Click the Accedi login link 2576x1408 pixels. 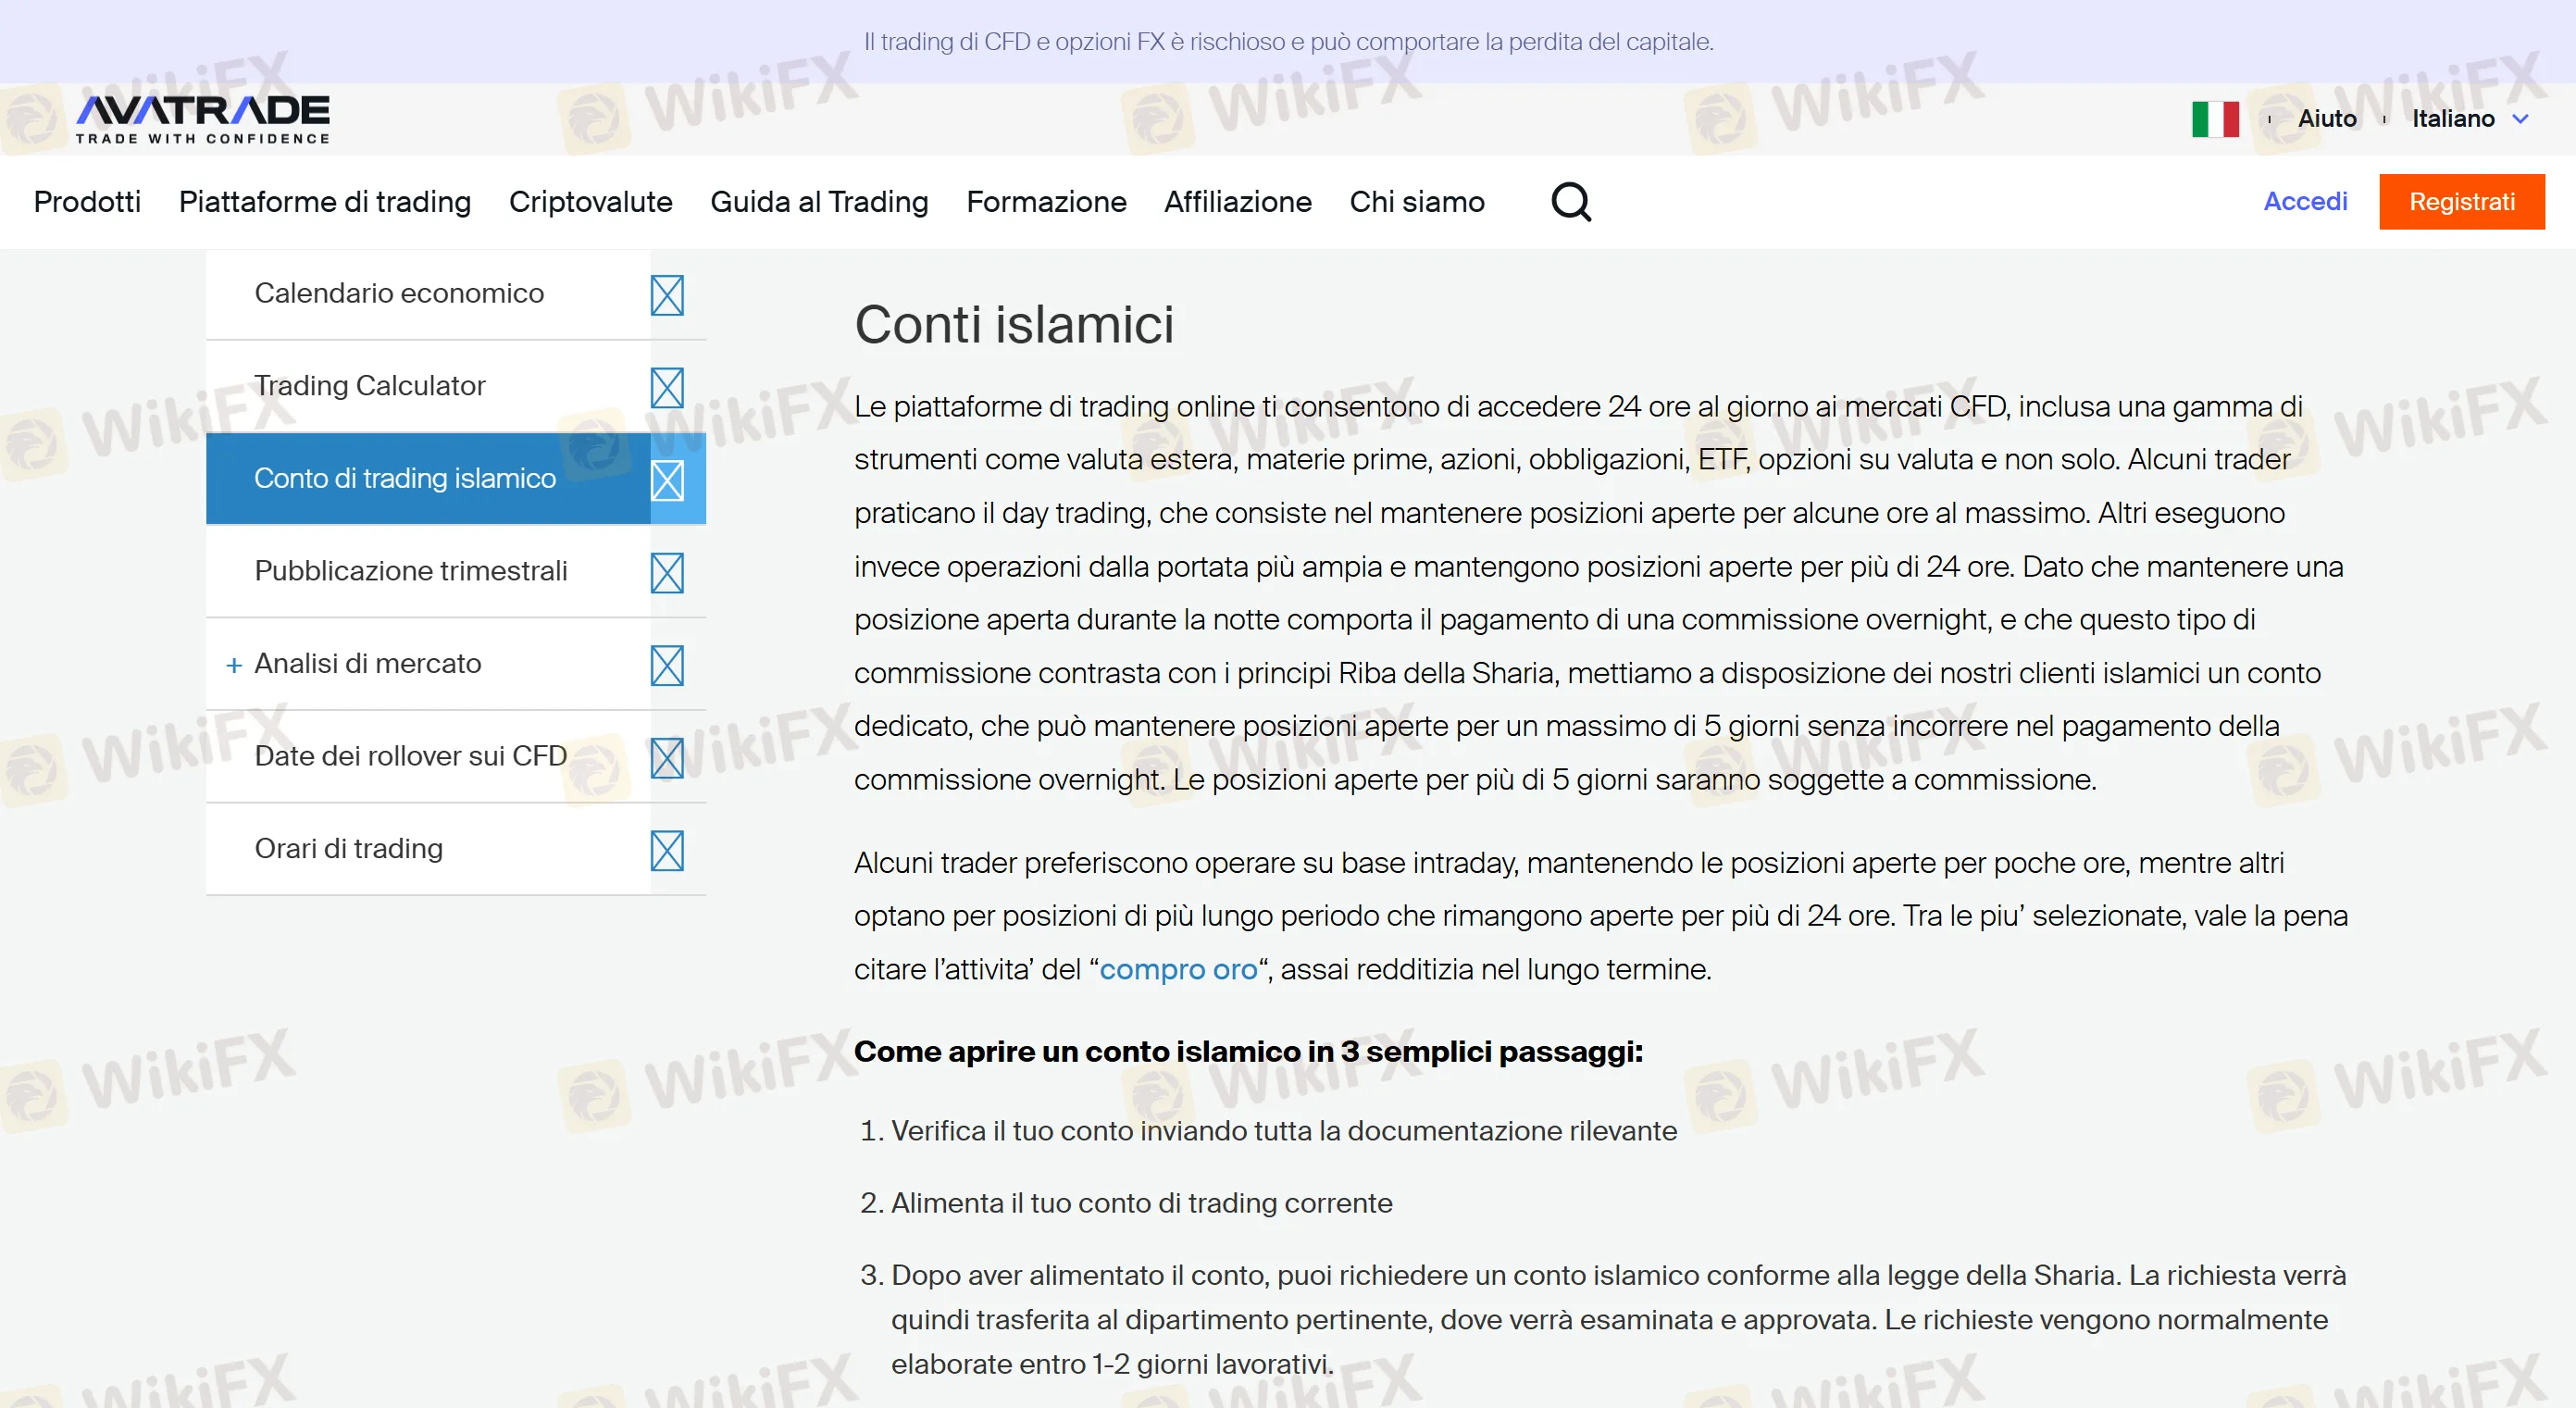tap(2304, 202)
